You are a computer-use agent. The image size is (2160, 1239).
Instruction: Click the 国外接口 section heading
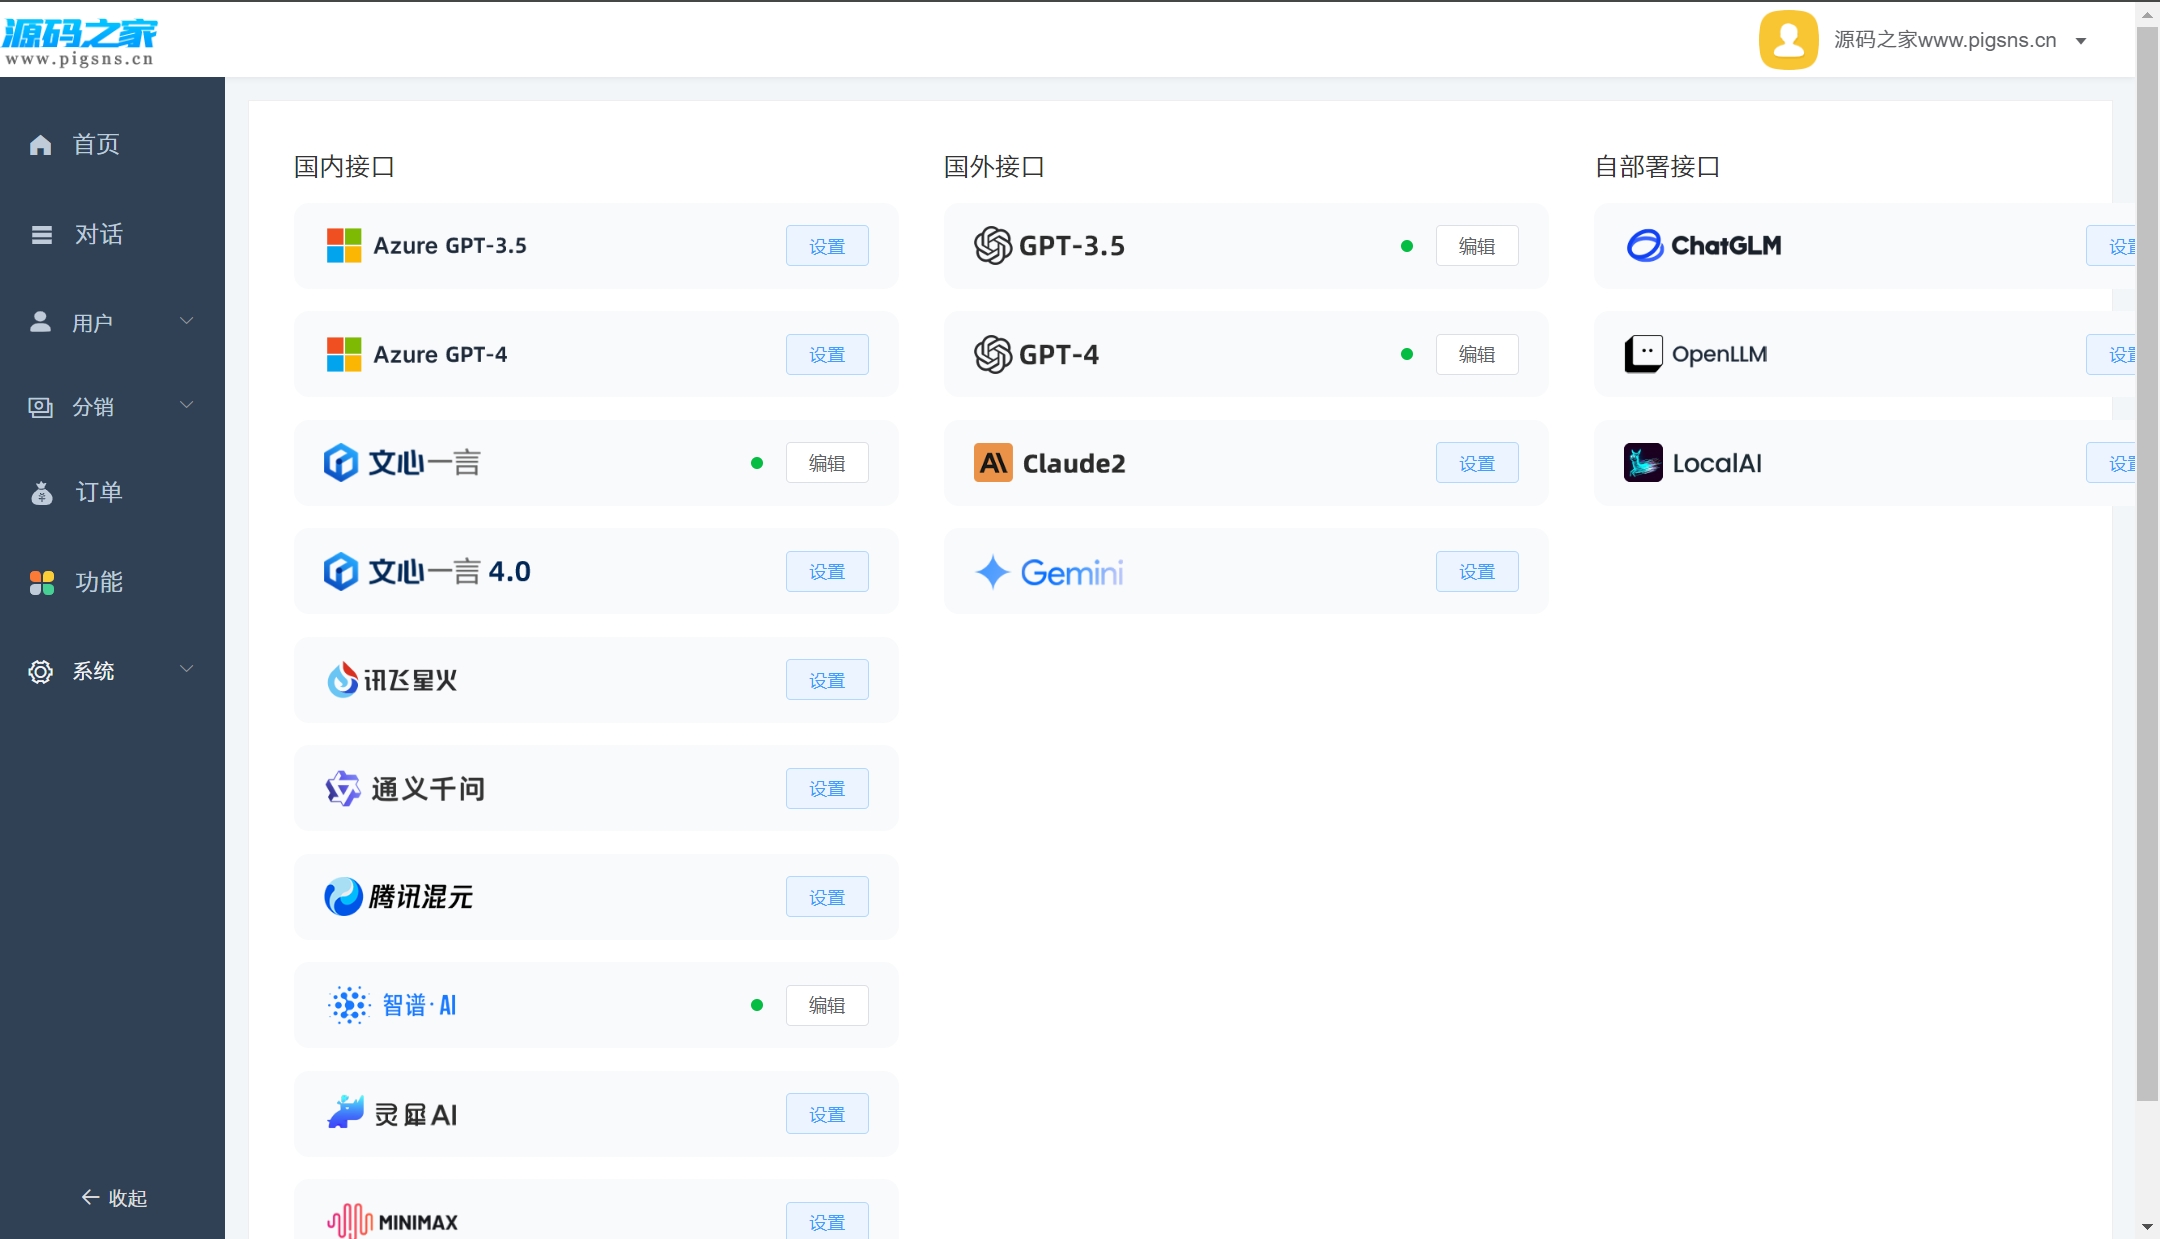click(994, 167)
